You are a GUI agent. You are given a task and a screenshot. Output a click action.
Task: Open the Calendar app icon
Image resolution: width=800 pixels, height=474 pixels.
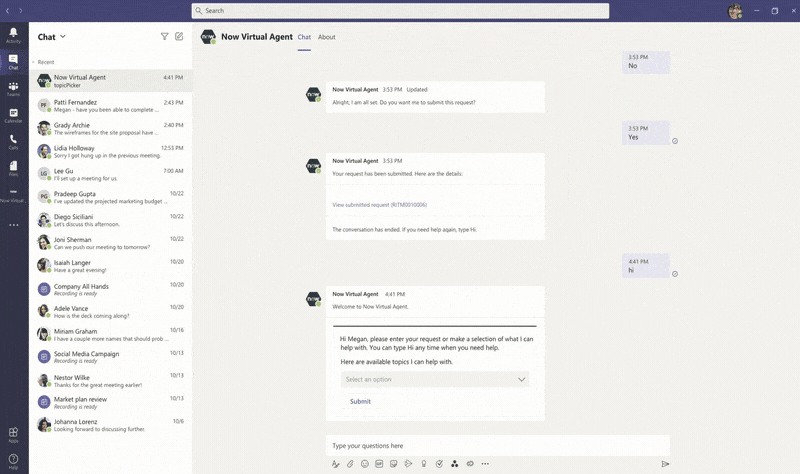[13, 115]
